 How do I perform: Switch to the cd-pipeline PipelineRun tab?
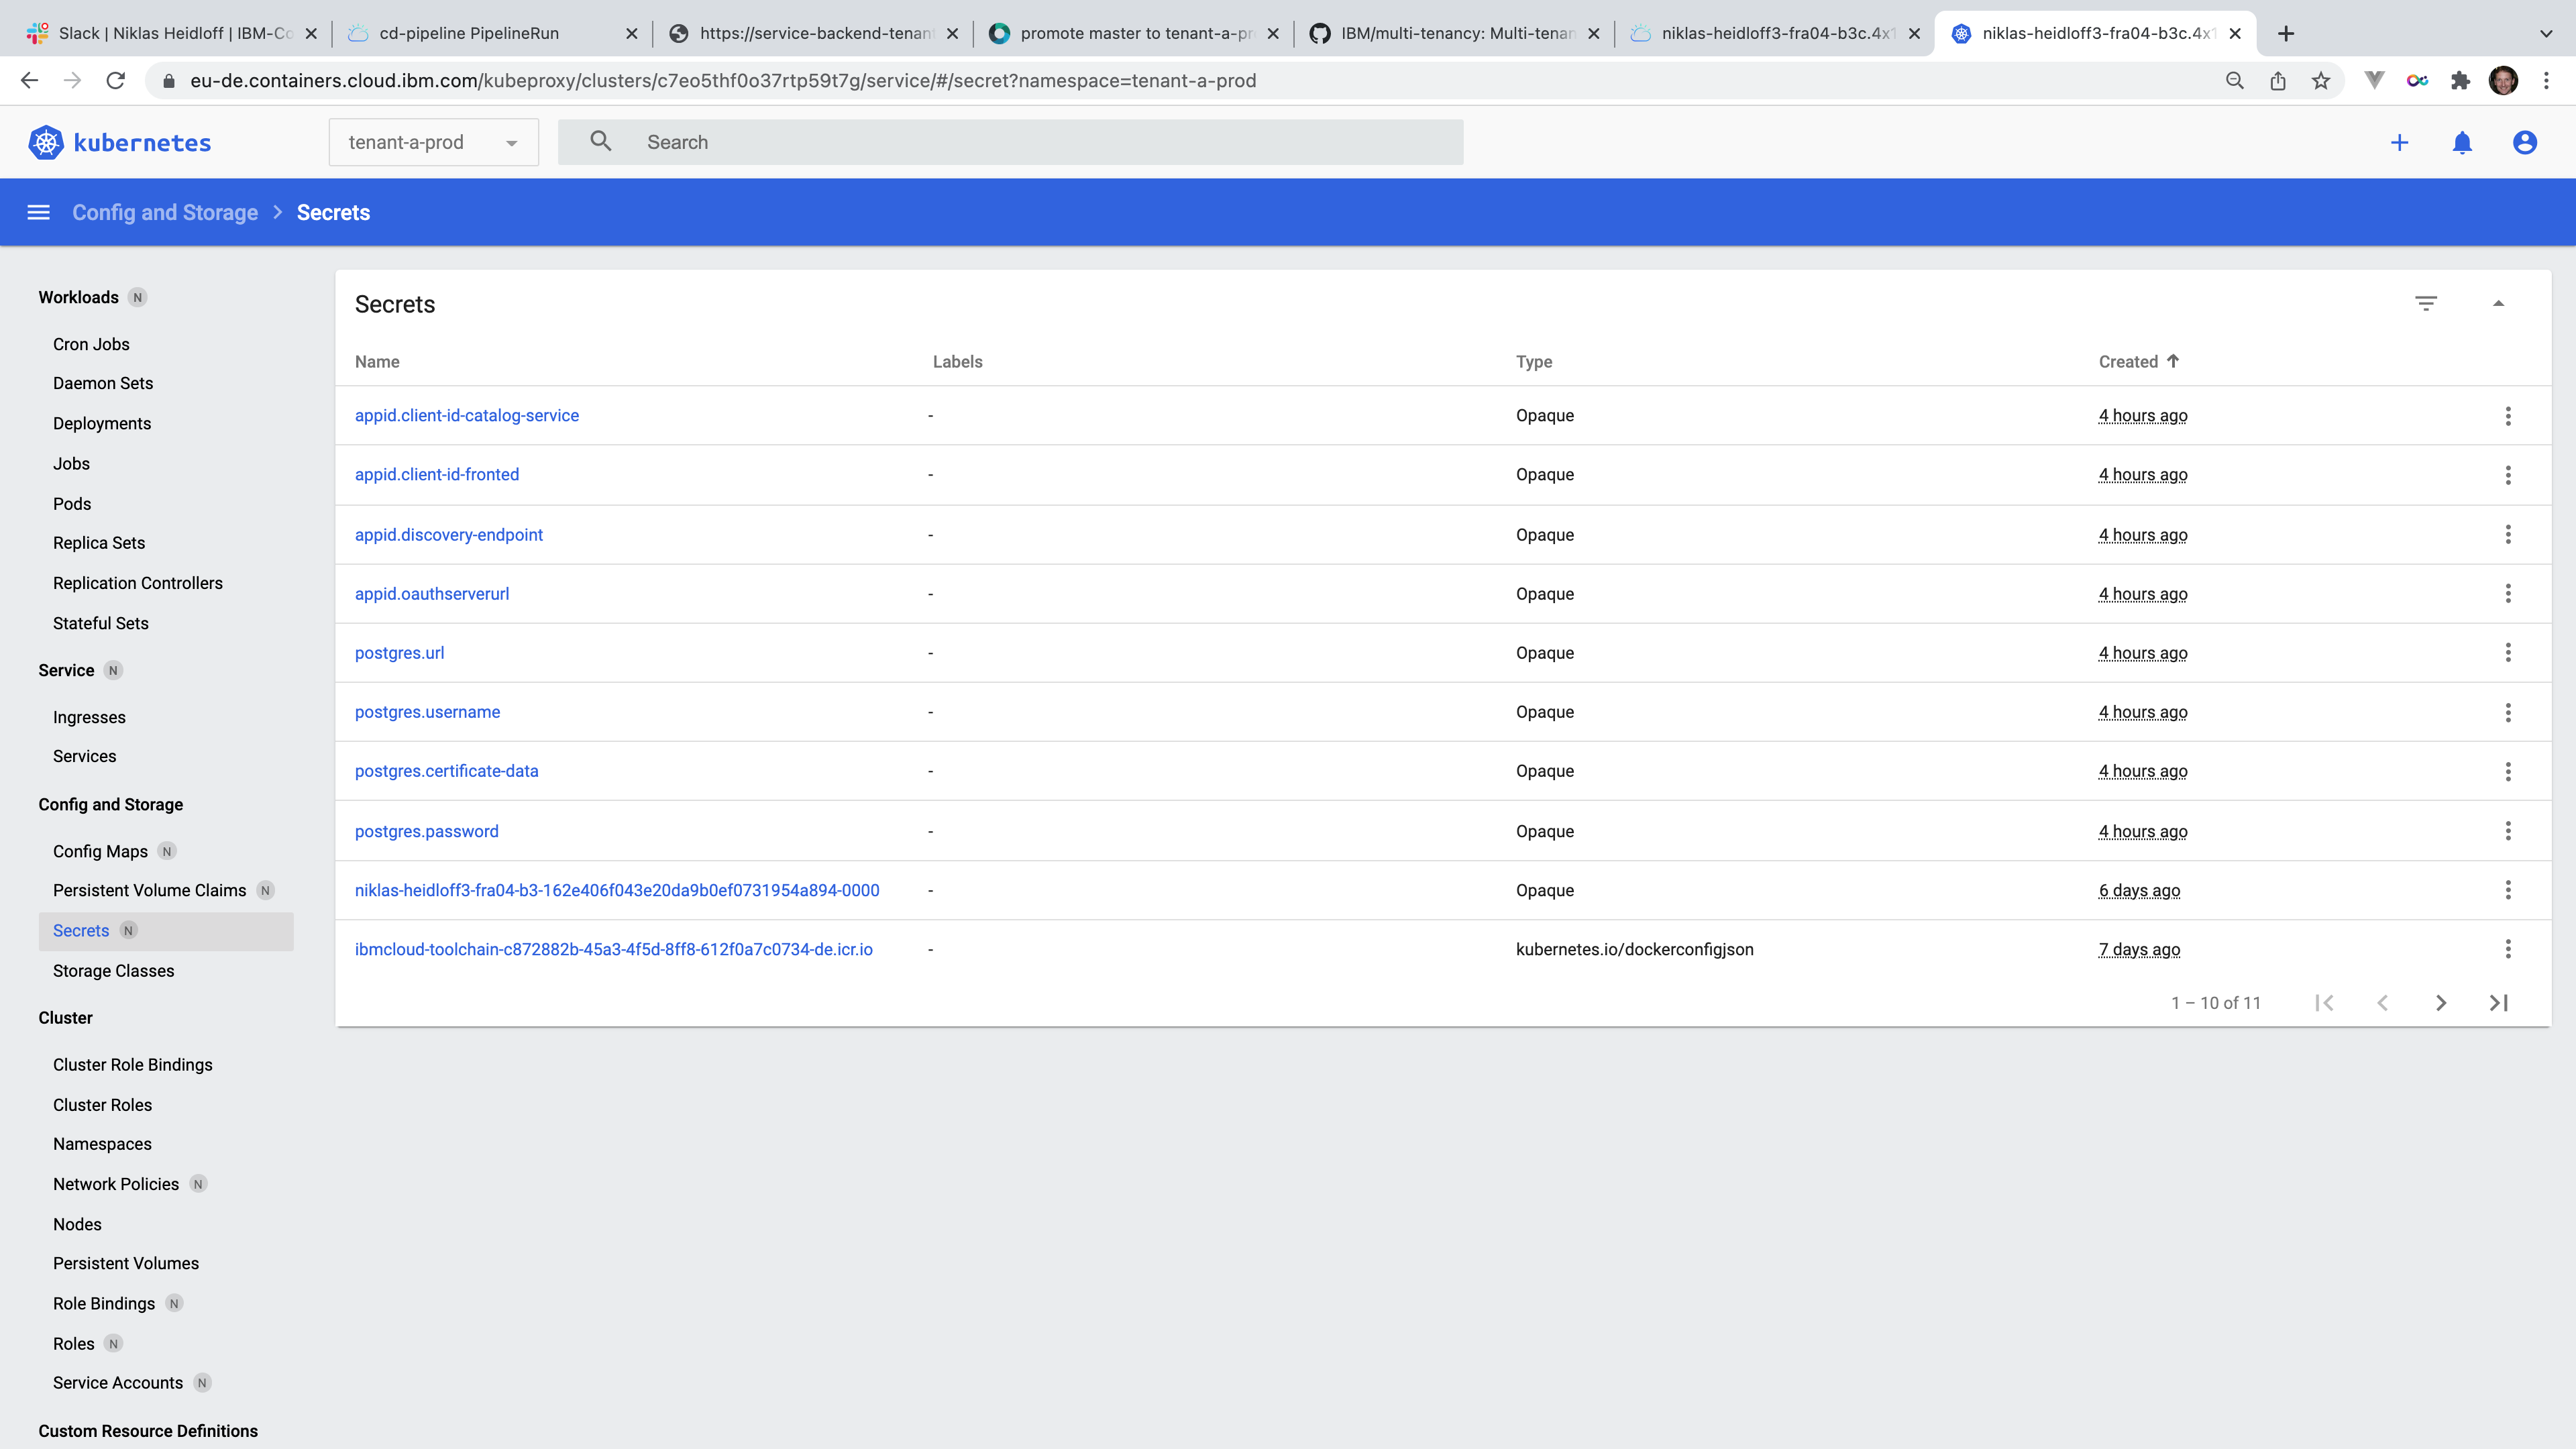(470, 33)
